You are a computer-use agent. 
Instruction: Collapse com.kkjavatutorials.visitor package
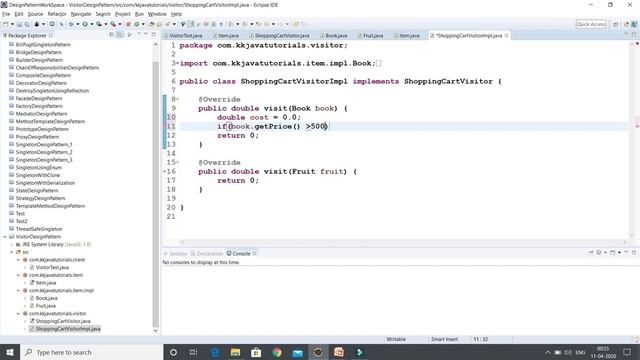point(18,313)
